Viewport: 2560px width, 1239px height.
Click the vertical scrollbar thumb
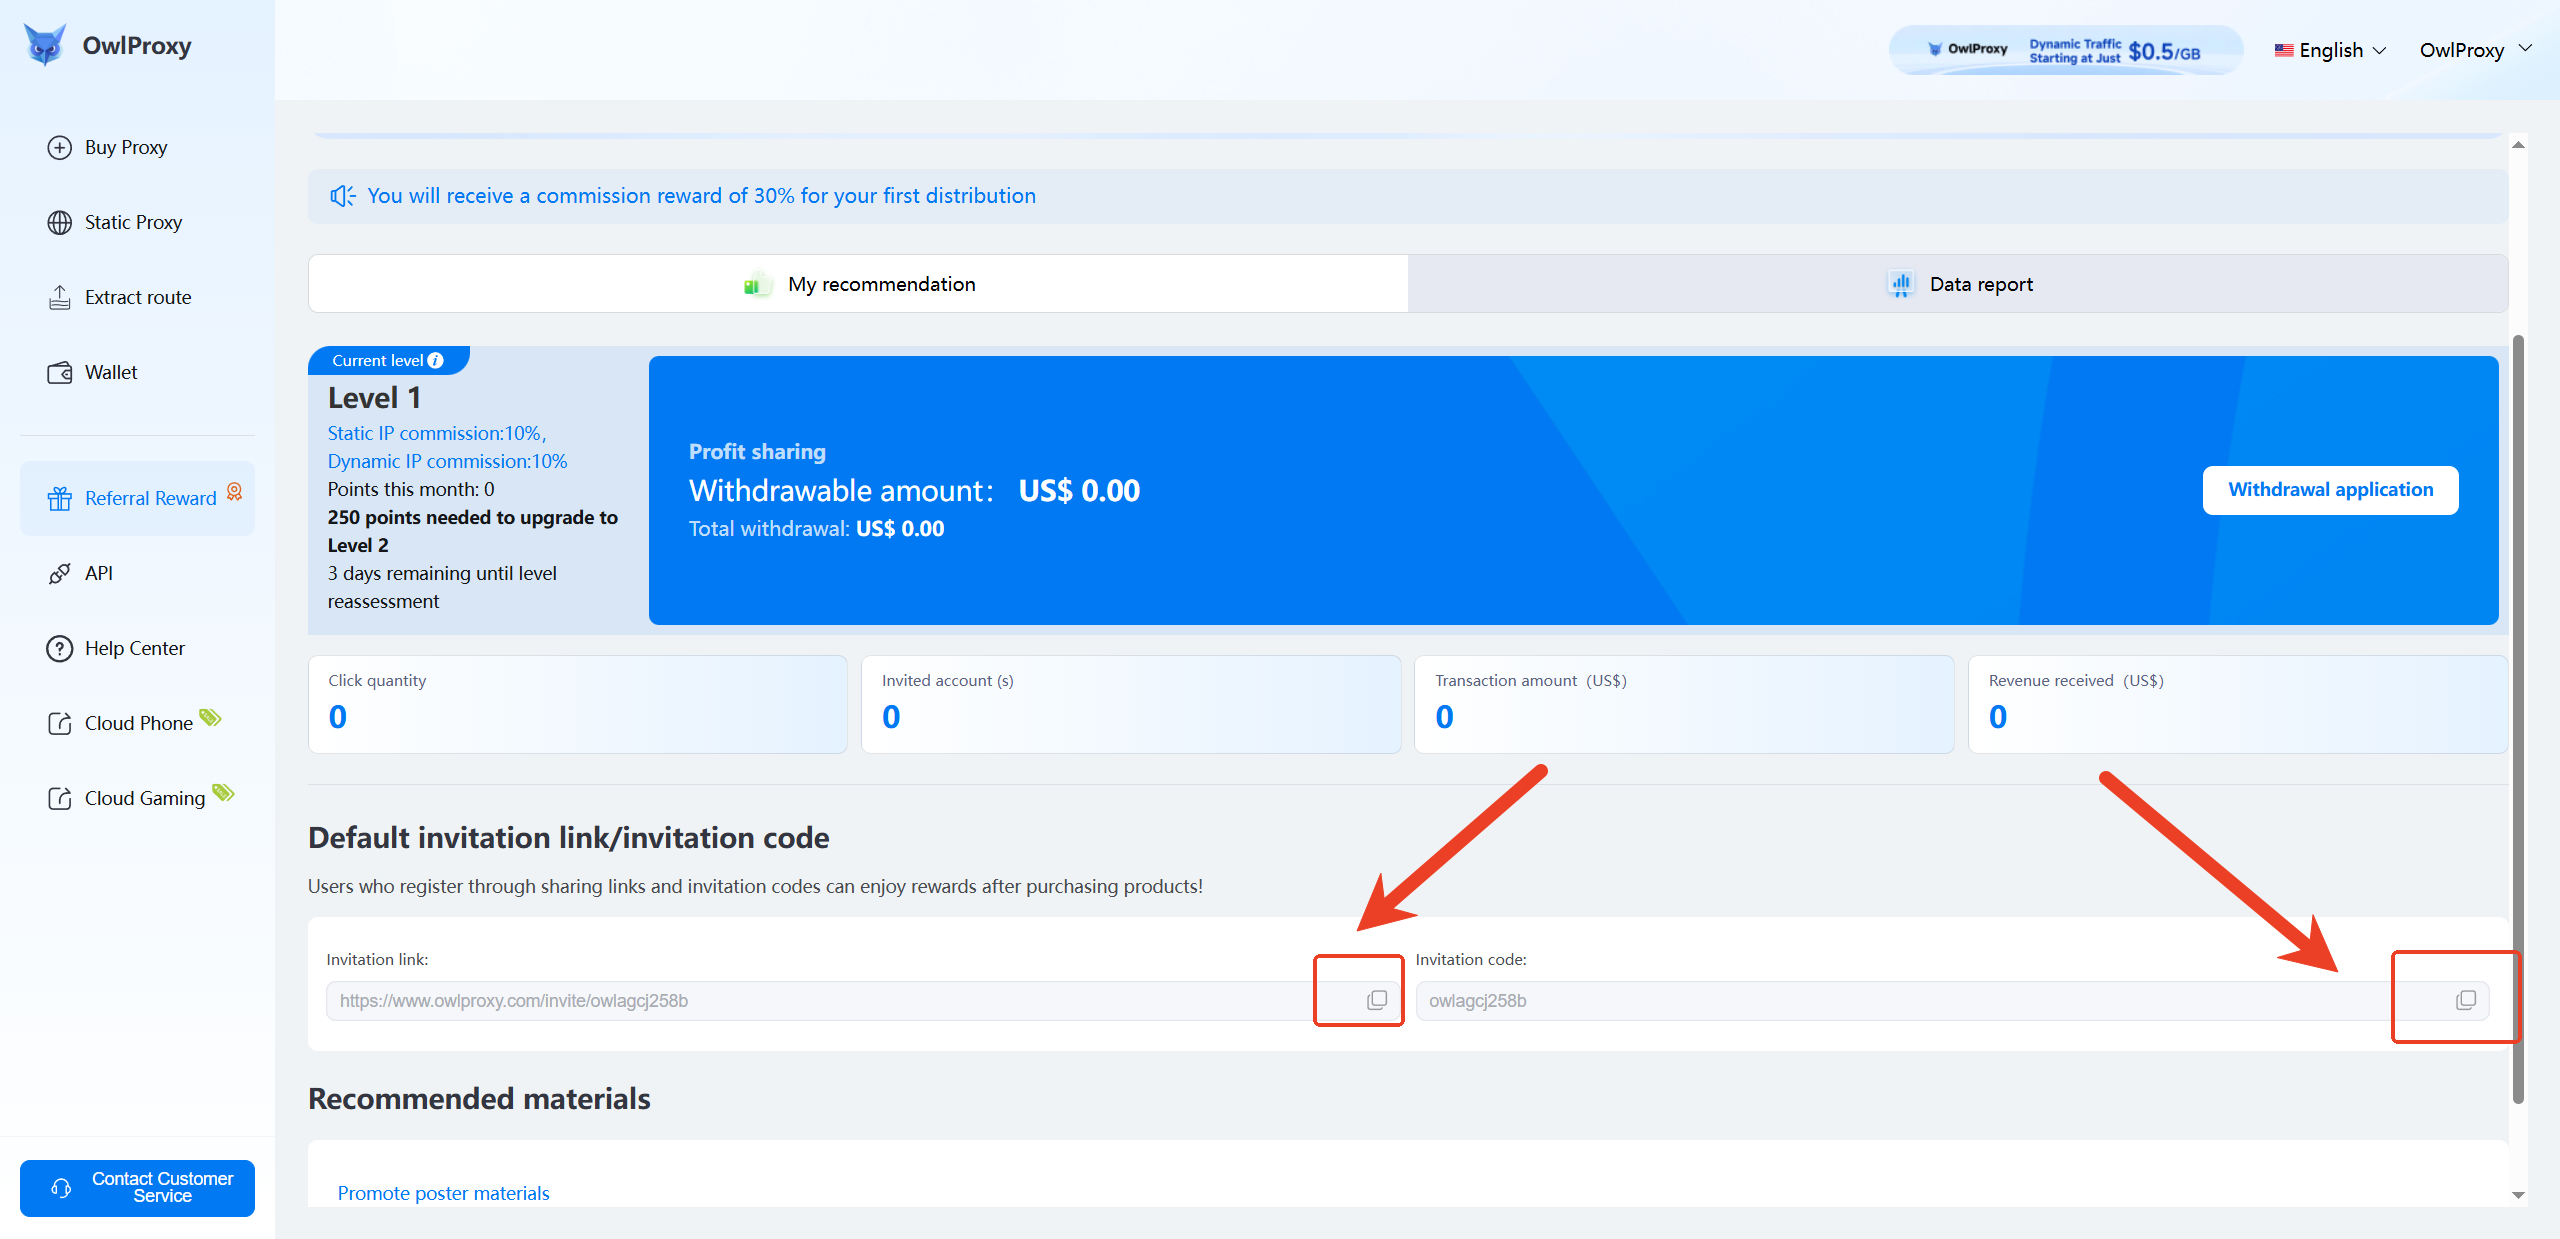point(2518,720)
